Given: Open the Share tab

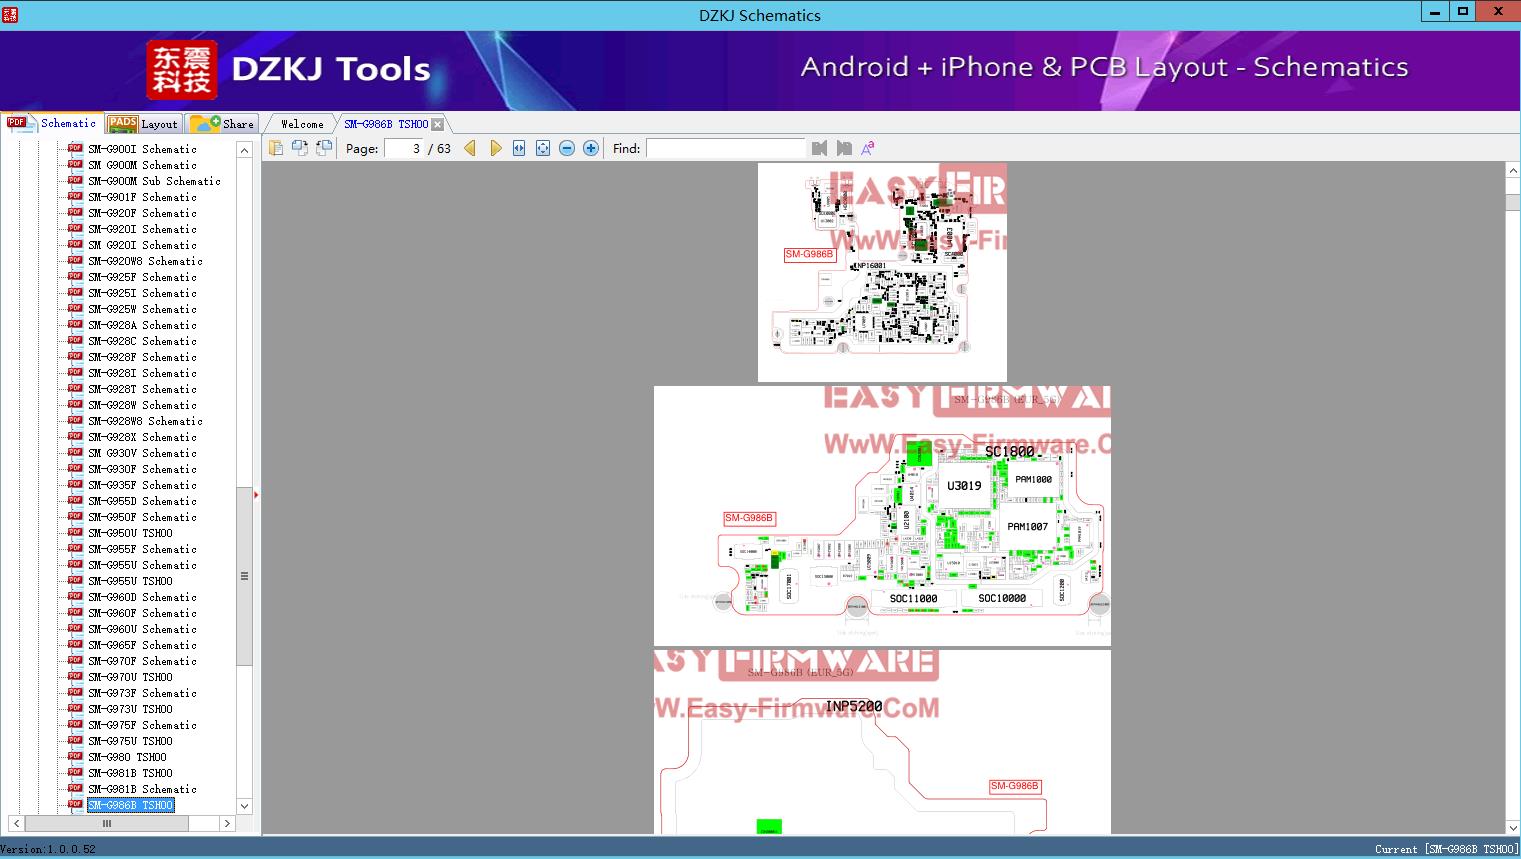Looking at the screenshot, I should pyautogui.click(x=223, y=124).
